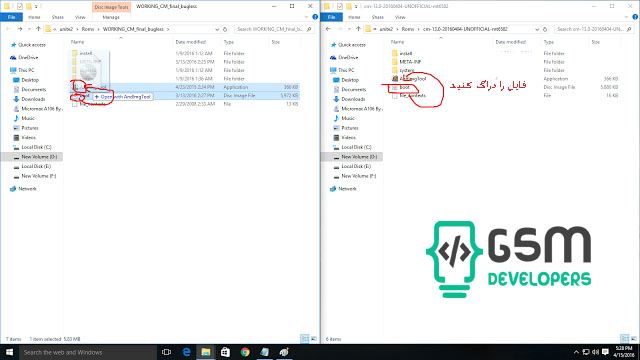Go up one folder in right window
Image resolution: width=640 pixels, height=360 pixels.
[x=358, y=29]
